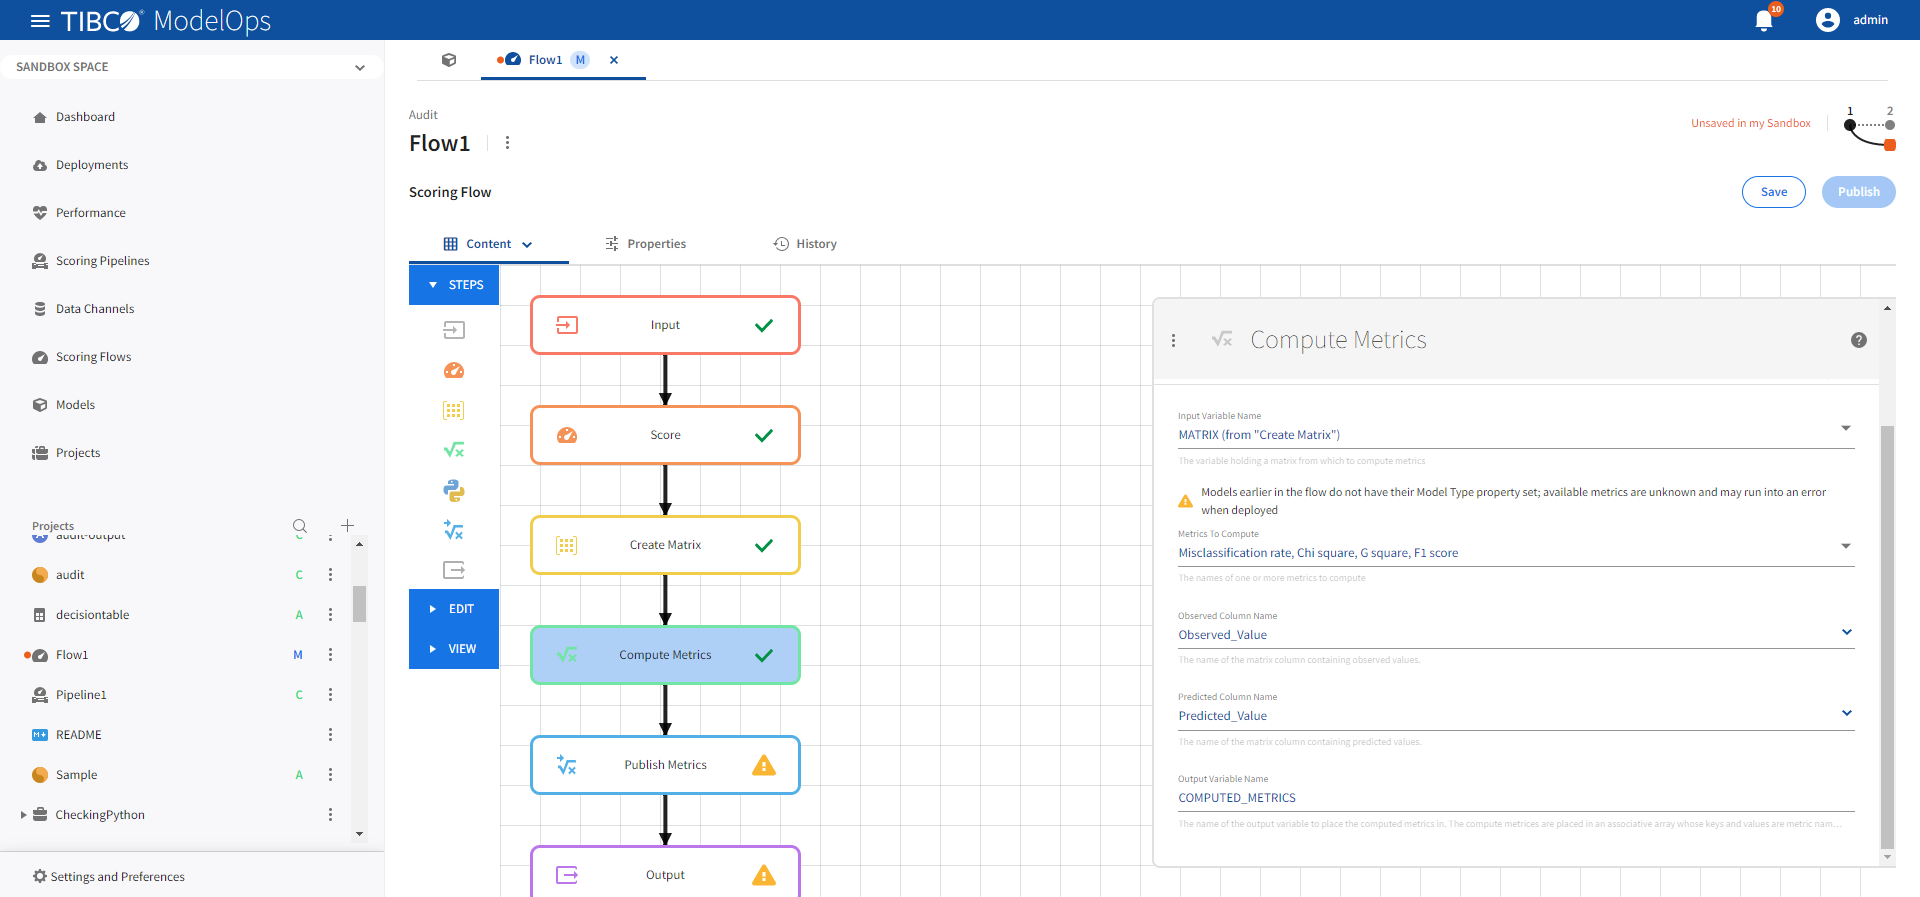Switch to the History tab
The width and height of the screenshot is (1920, 897).
pyautogui.click(x=805, y=244)
